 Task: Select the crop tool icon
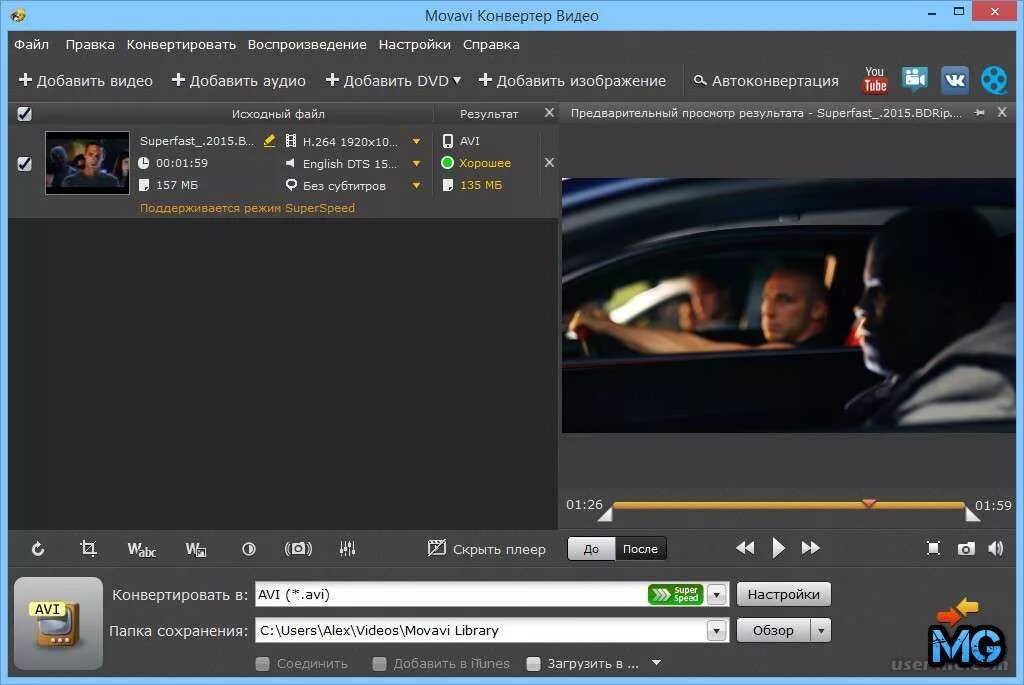tap(88, 548)
